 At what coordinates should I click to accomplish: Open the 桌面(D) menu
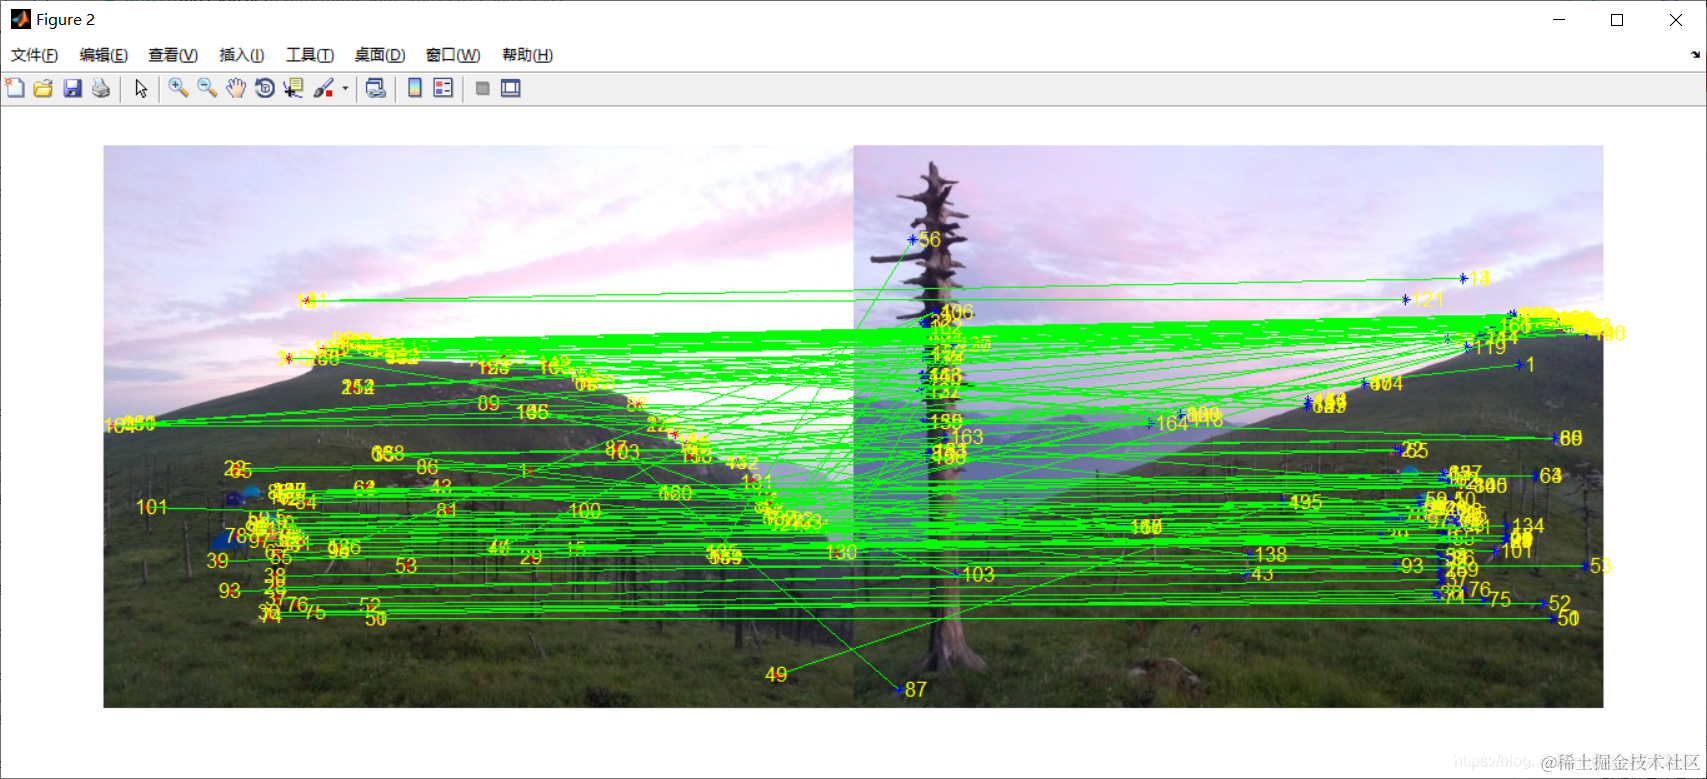pos(380,55)
